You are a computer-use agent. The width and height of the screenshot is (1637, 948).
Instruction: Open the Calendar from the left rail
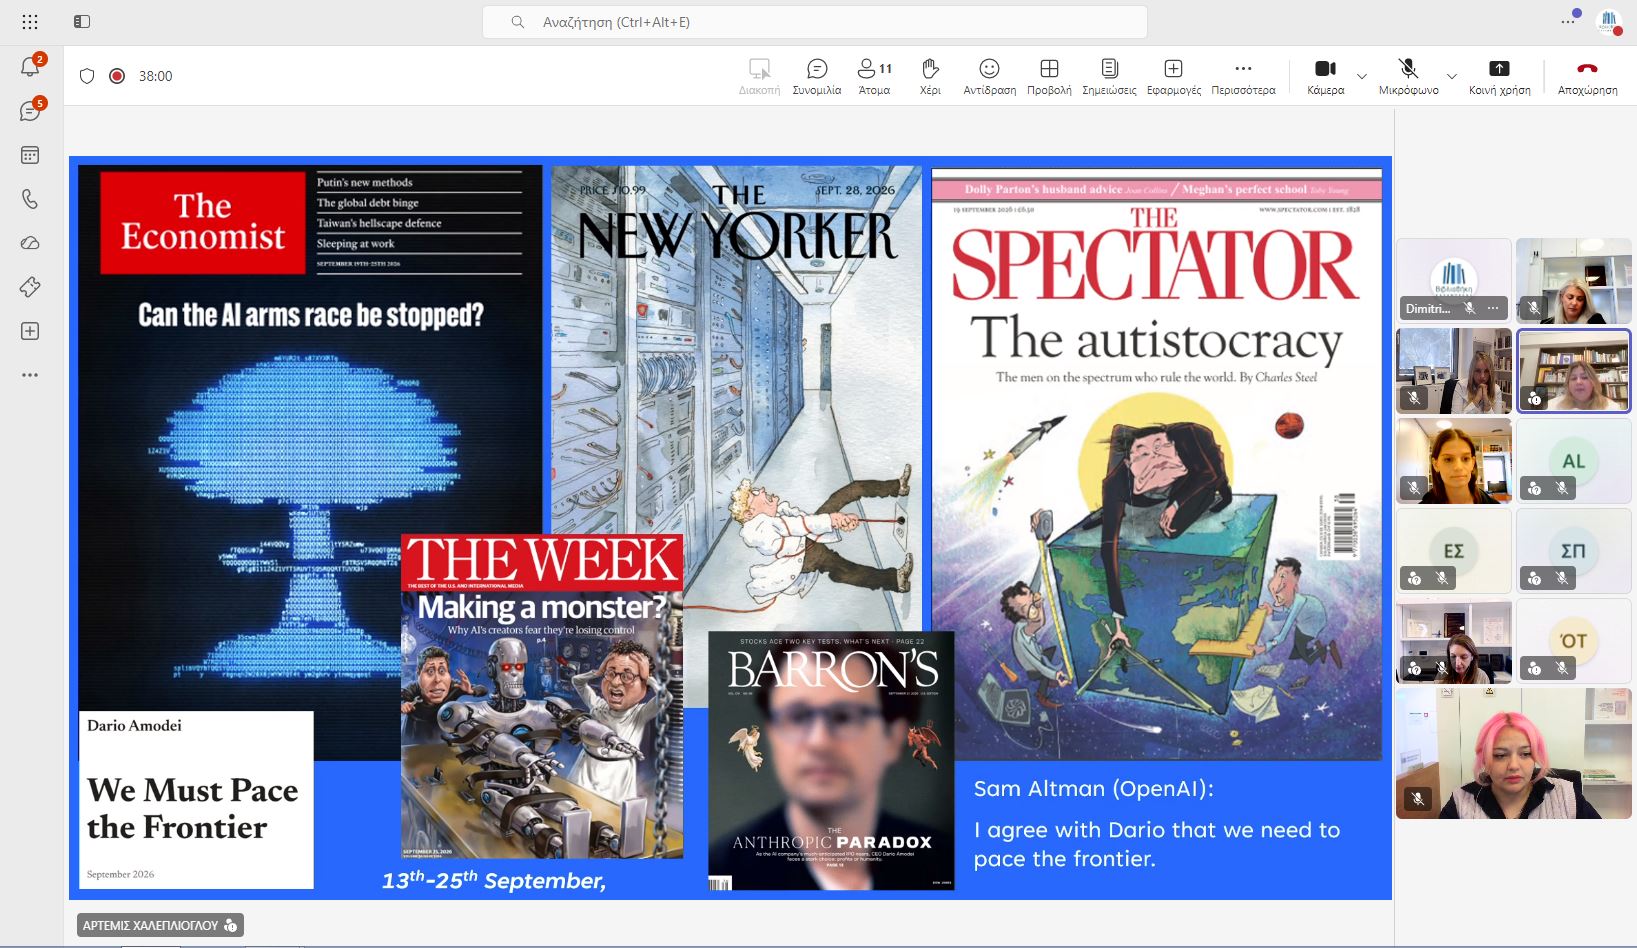(30, 155)
